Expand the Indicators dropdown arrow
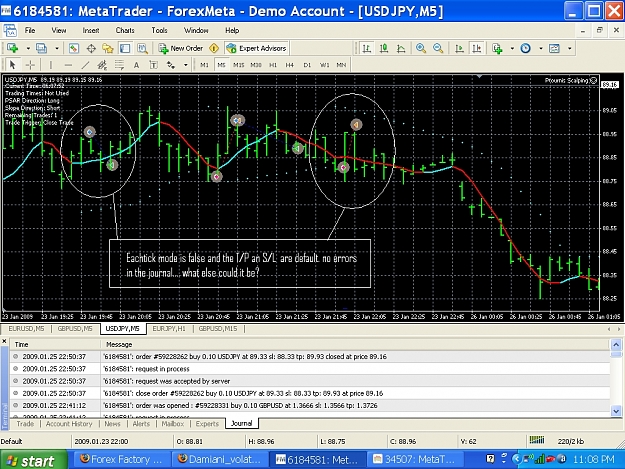The image size is (625, 469). [x=512, y=48]
